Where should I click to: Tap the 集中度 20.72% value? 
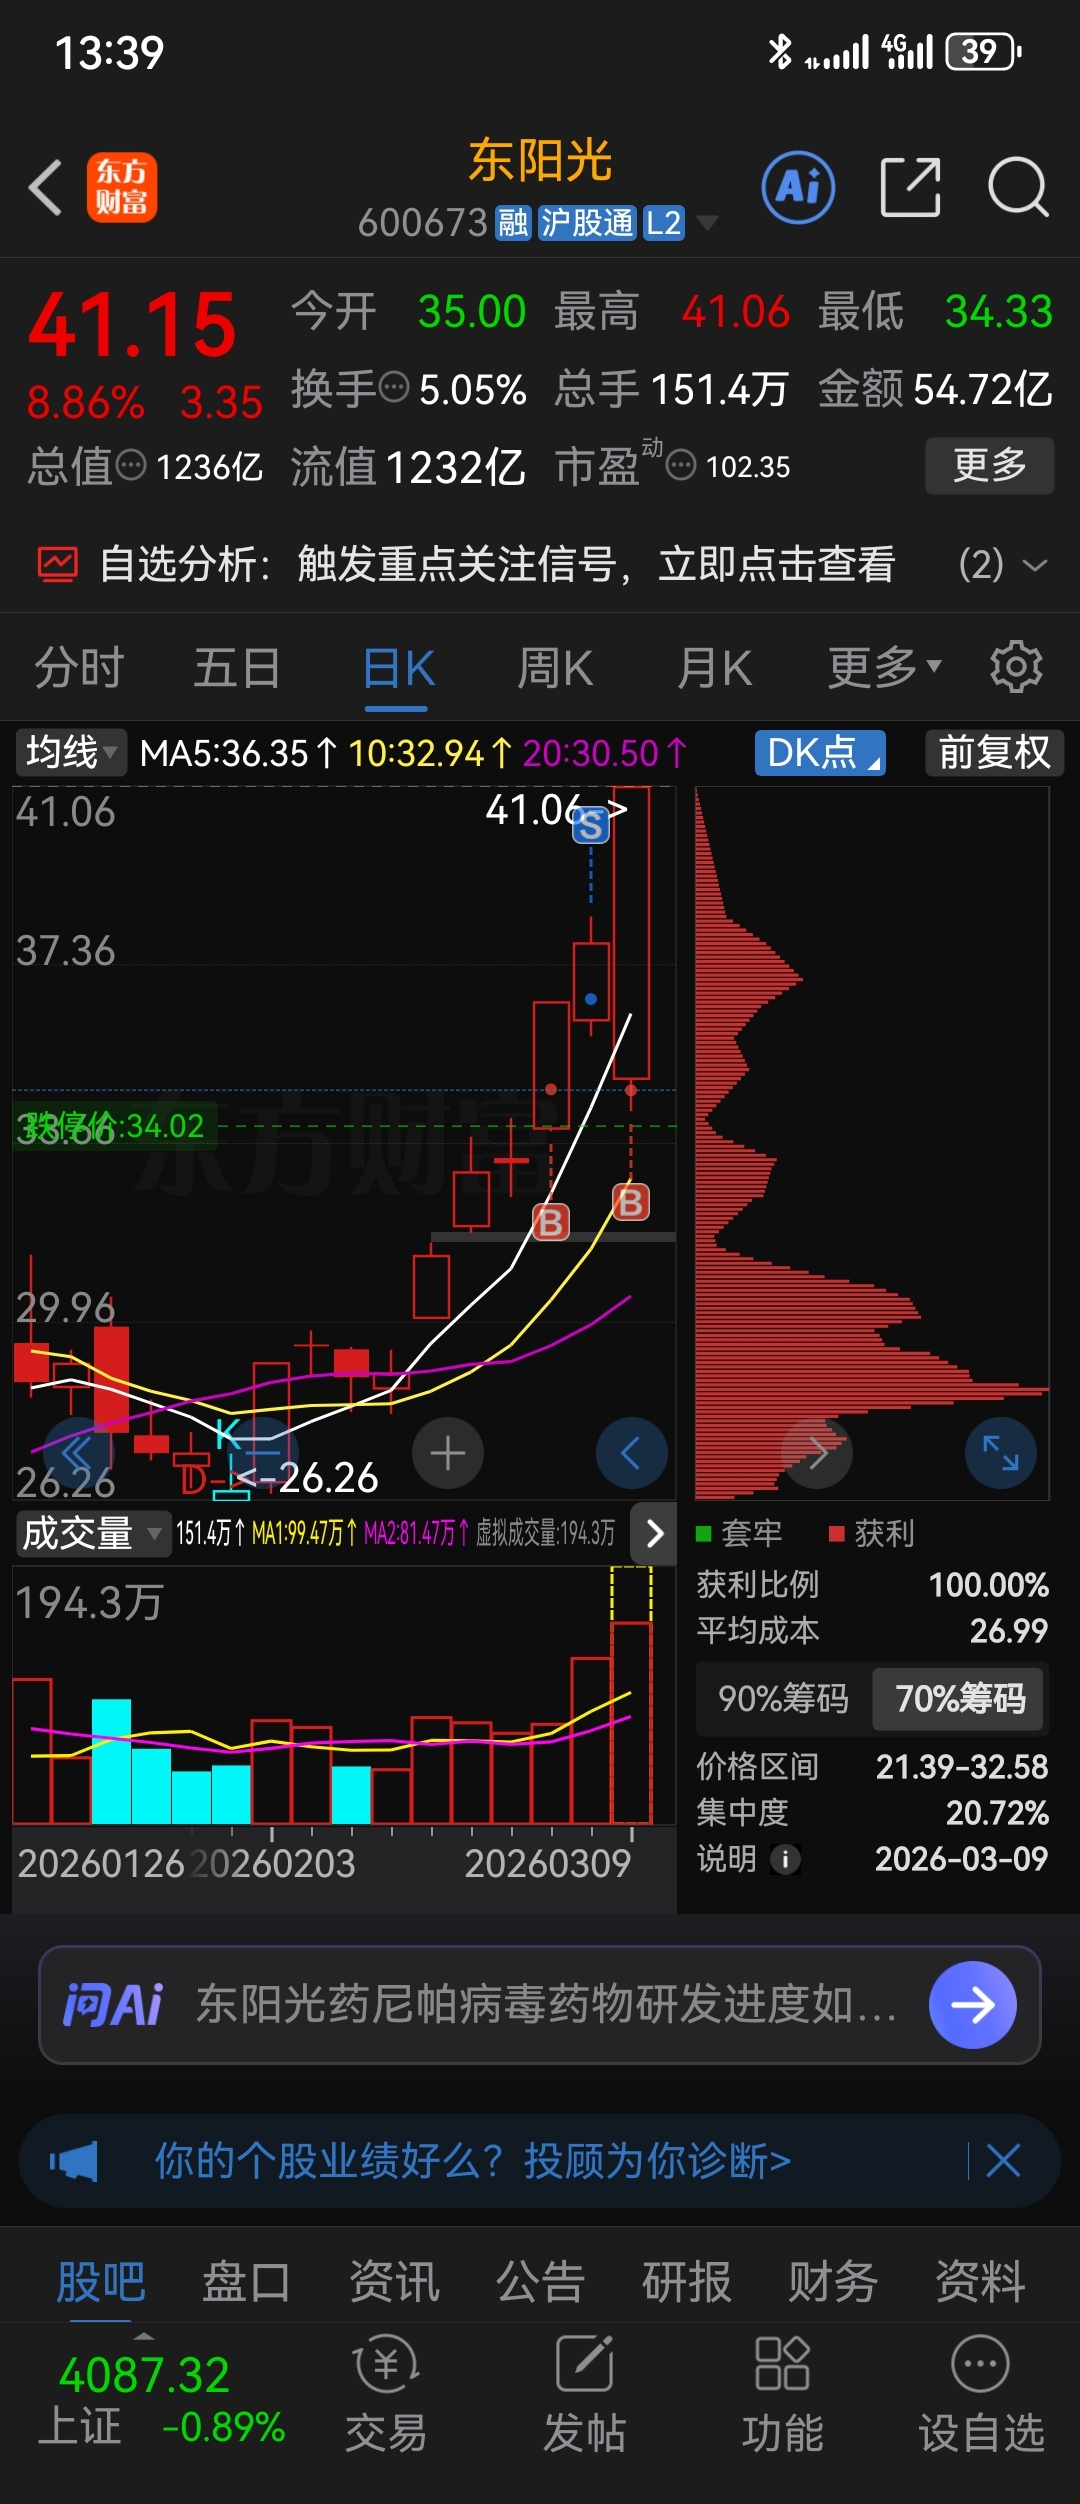point(997,1813)
